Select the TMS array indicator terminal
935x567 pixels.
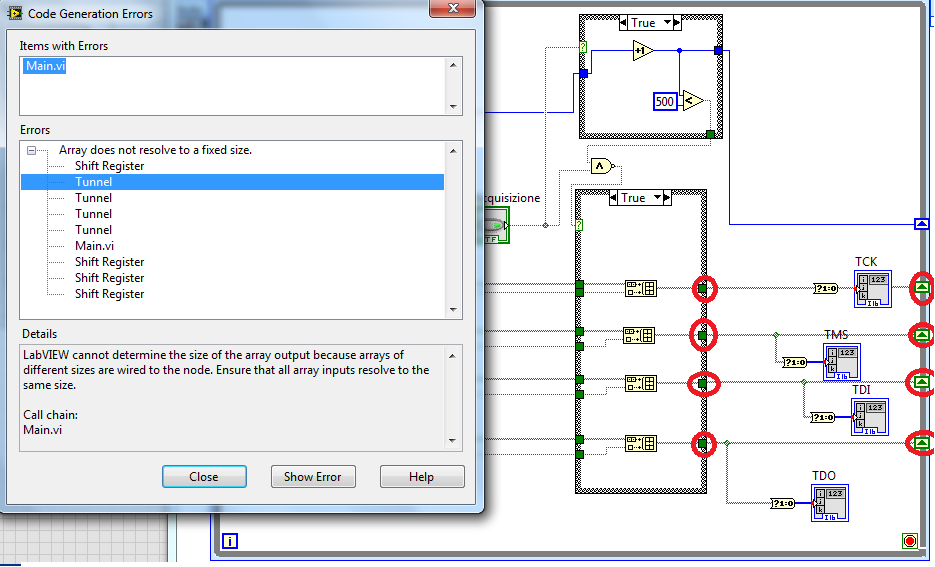[842, 360]
